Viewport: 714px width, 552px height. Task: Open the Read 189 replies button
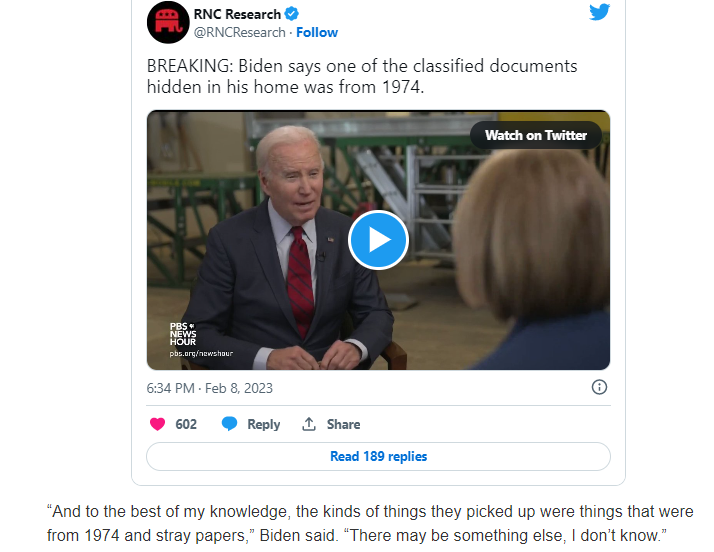click(x=378, y=456)
